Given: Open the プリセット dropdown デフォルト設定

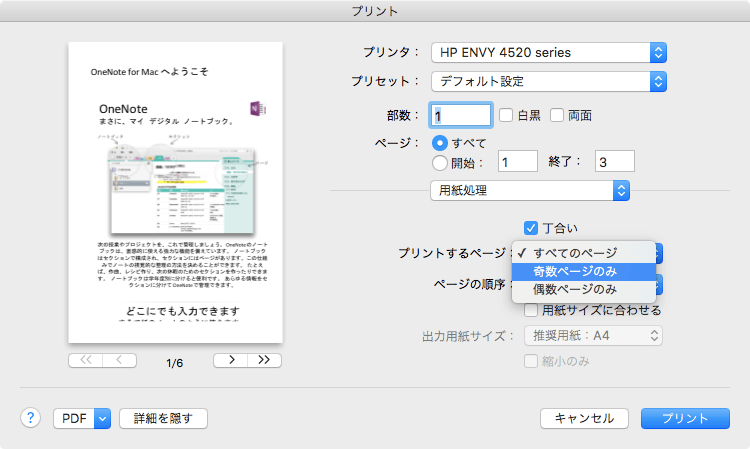Looking at the screenshot, I should pyautogui.click(x=549, y=82).
